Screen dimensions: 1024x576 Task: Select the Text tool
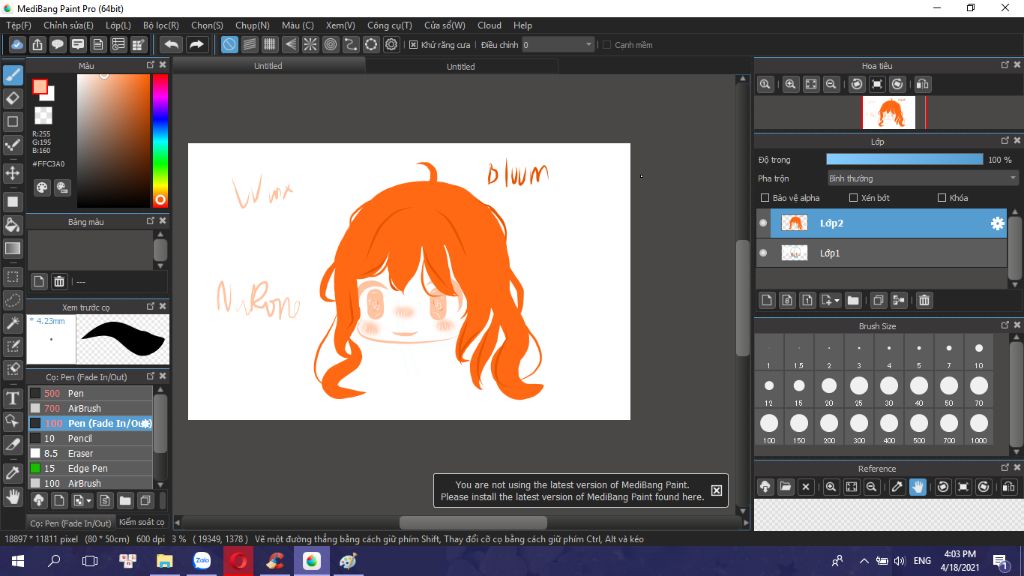click(x=13, y=398)
